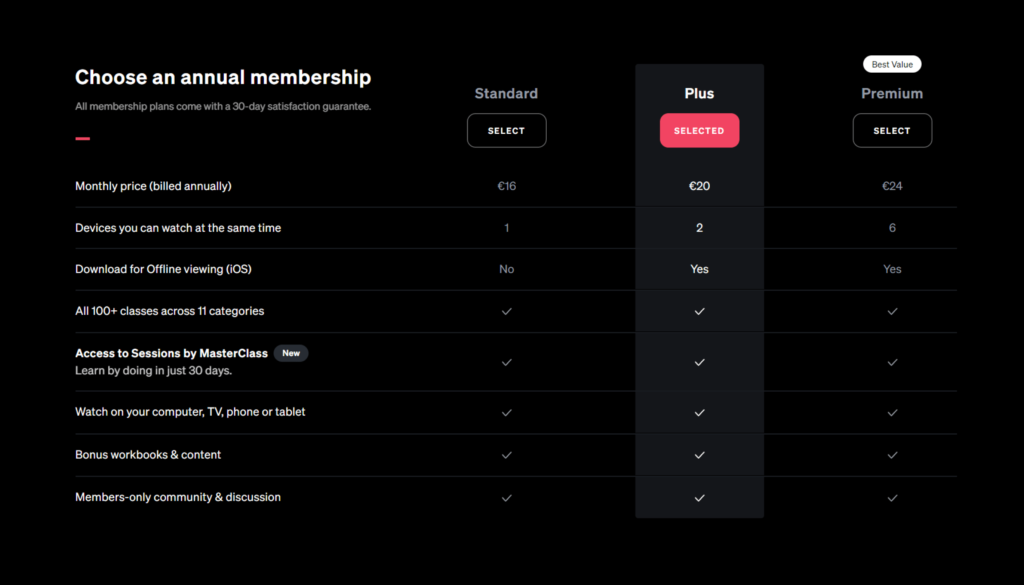1024x585 pixels.
Task: Choose the Premium plan Select button
Action: [892, 131]
